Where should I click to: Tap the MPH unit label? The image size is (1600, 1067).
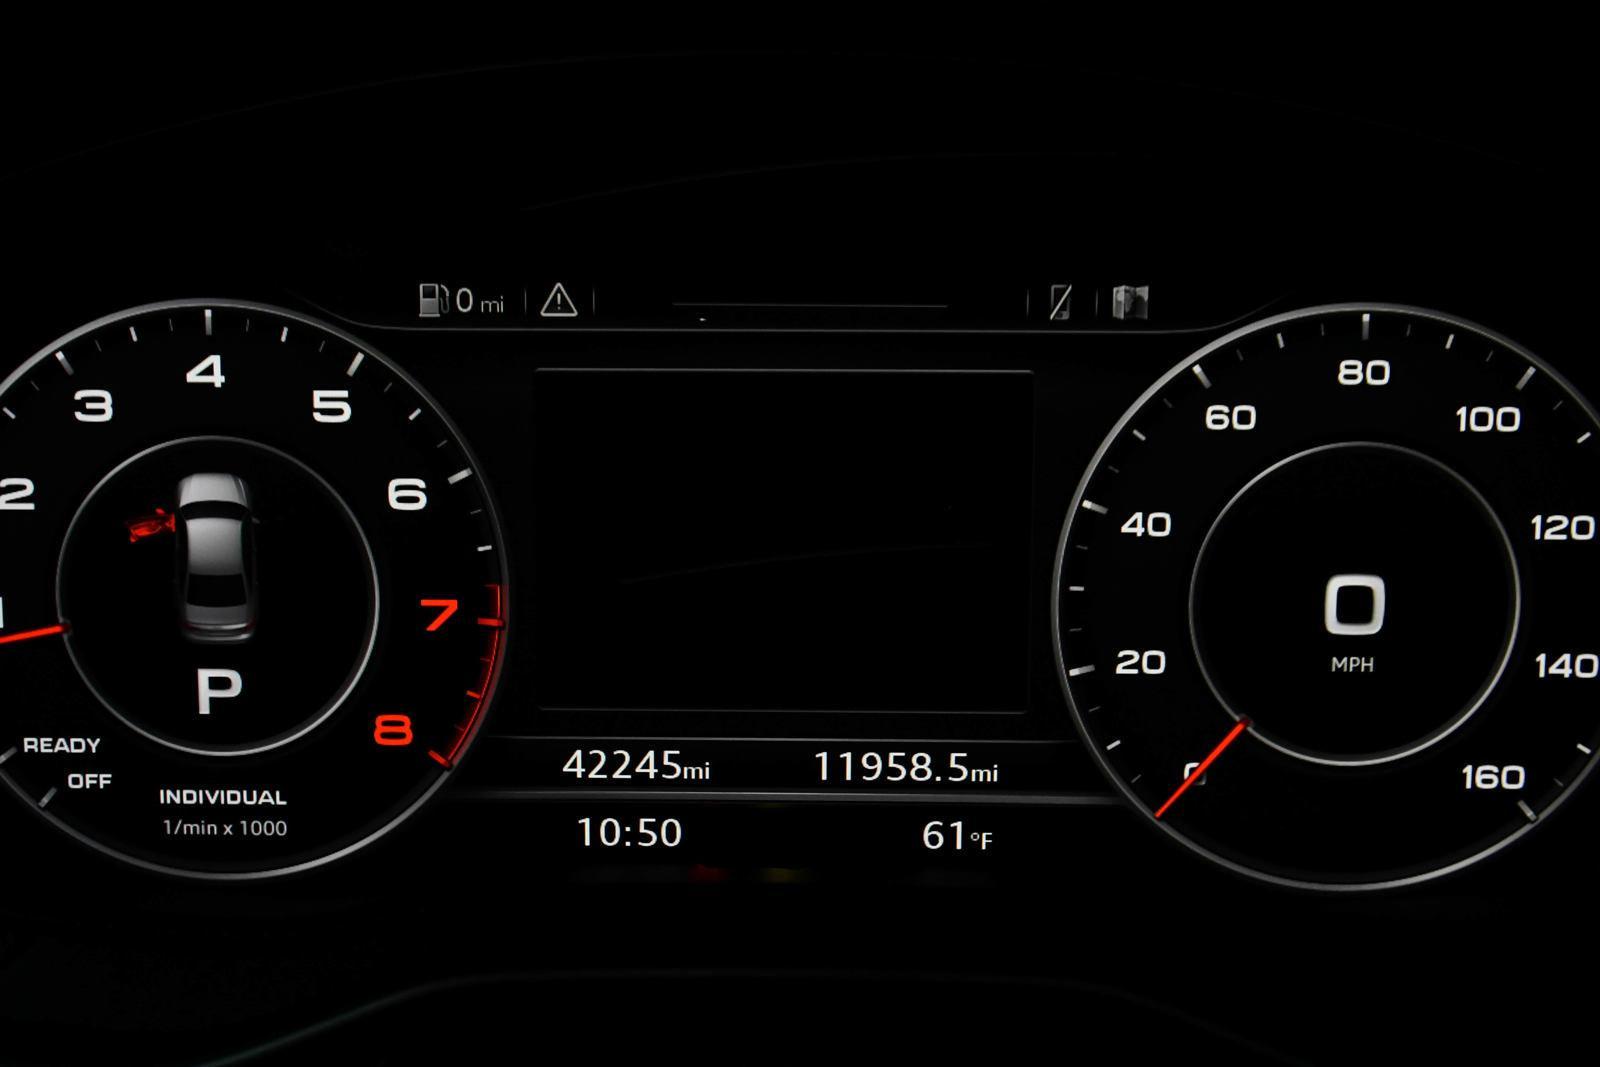(1352, 665)
